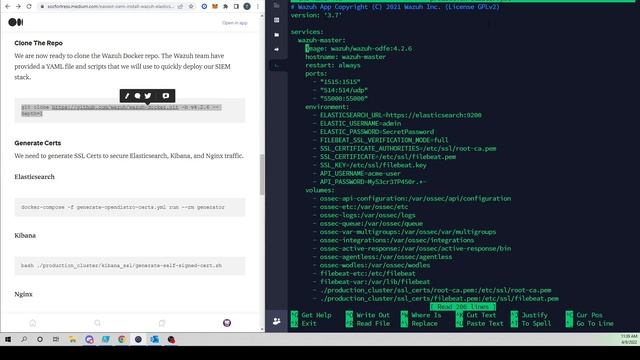Click the 'Clone The Repo' heading
The image size is (640, 360).
pos(38,43)
